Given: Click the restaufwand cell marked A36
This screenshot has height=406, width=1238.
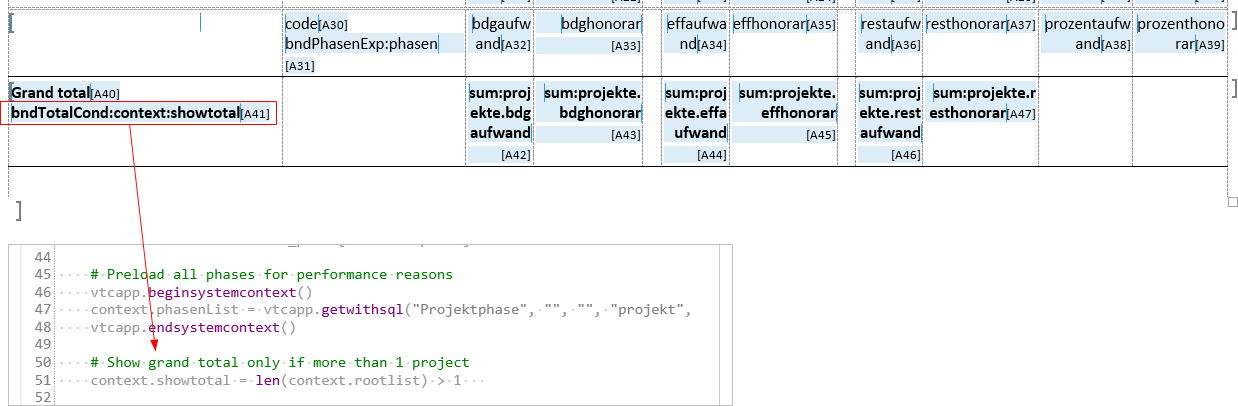Looking at the screenshot, I should [x=890, y=33].
